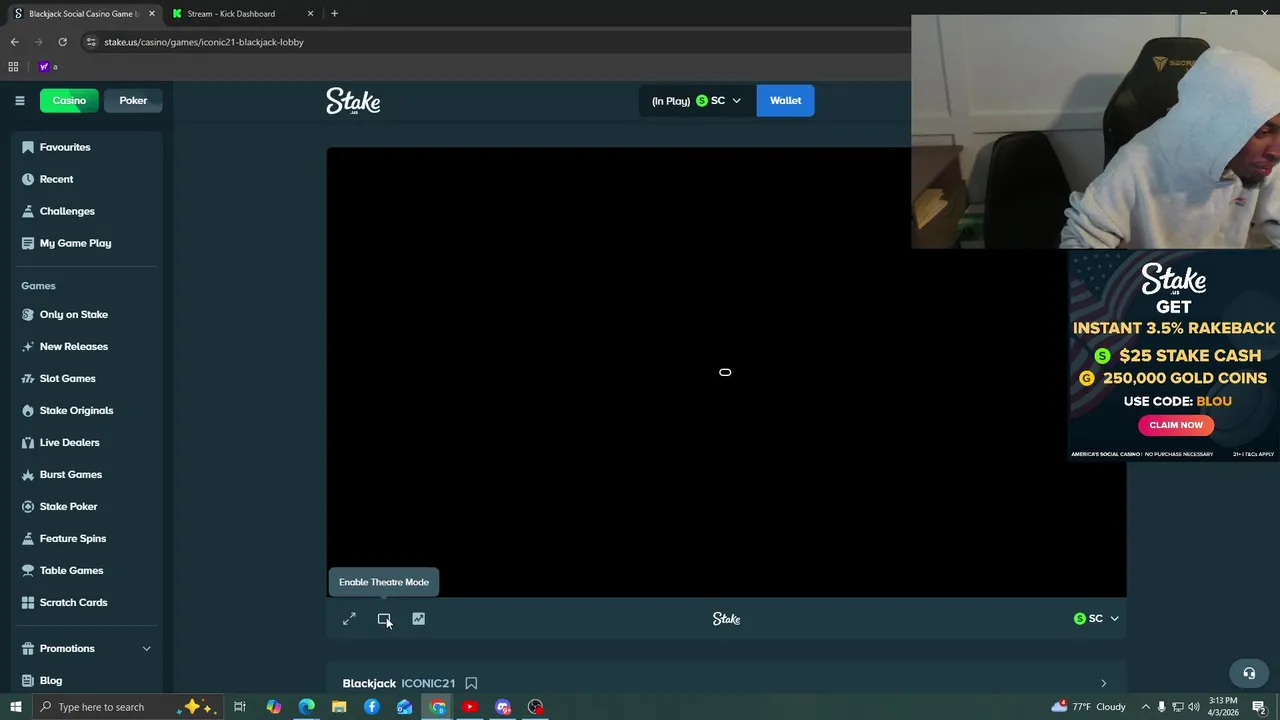This screenshot has height=720, width=1280.
Task: Open the In Play SC balance dropdown
Action: click(696, 101)
